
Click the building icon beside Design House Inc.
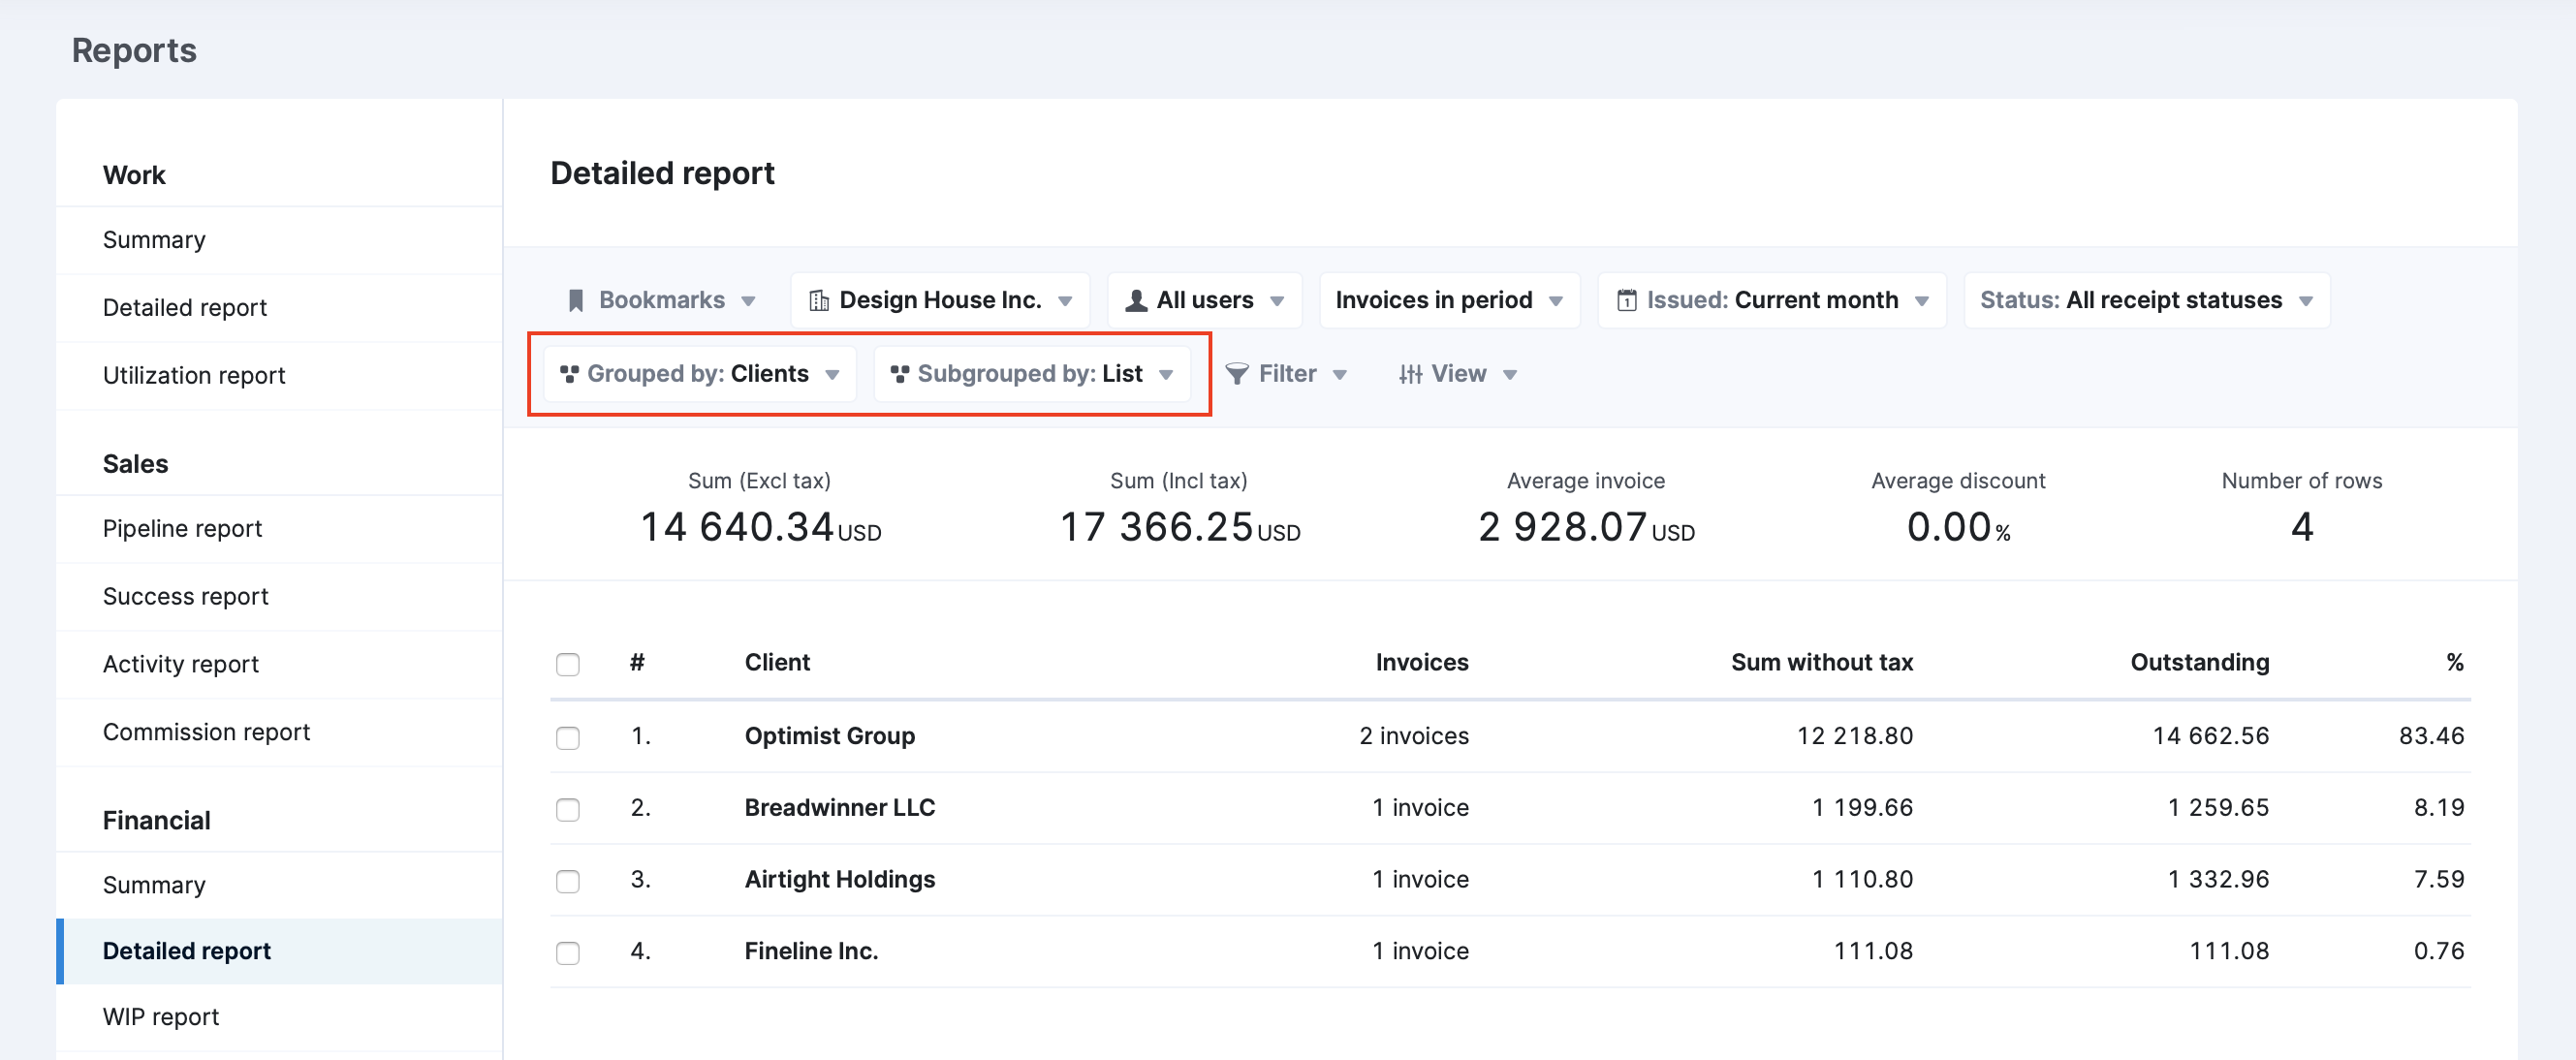pos(819,301)
